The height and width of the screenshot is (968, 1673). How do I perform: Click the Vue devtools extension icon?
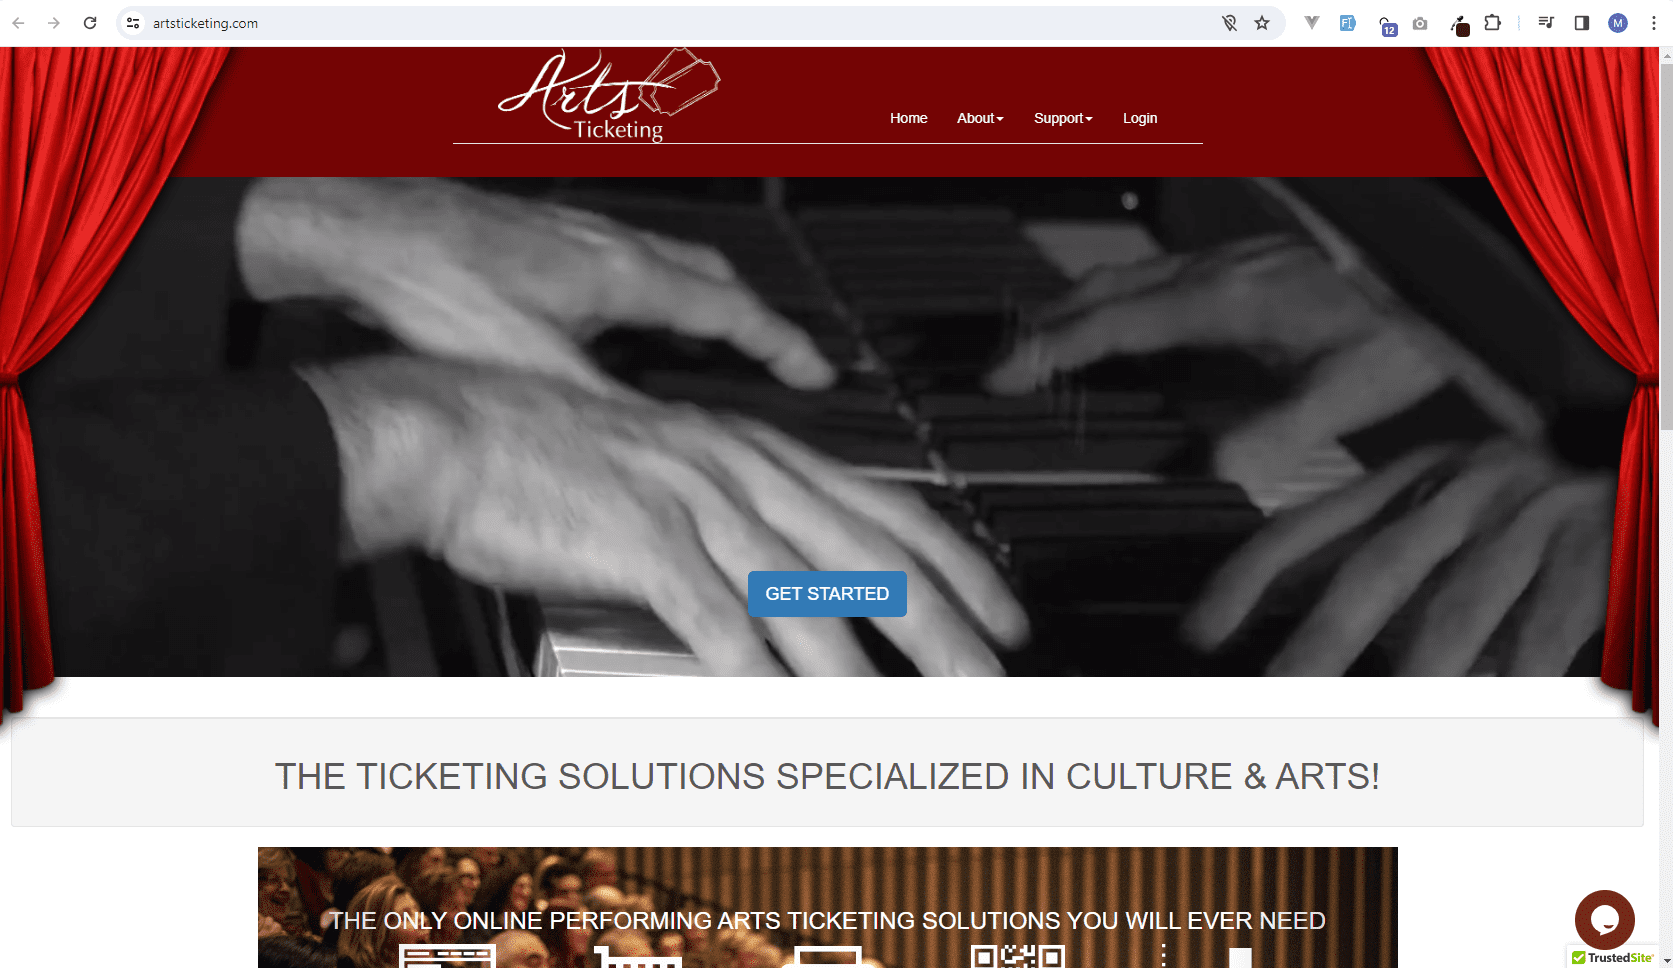[x=1312, y=23]
